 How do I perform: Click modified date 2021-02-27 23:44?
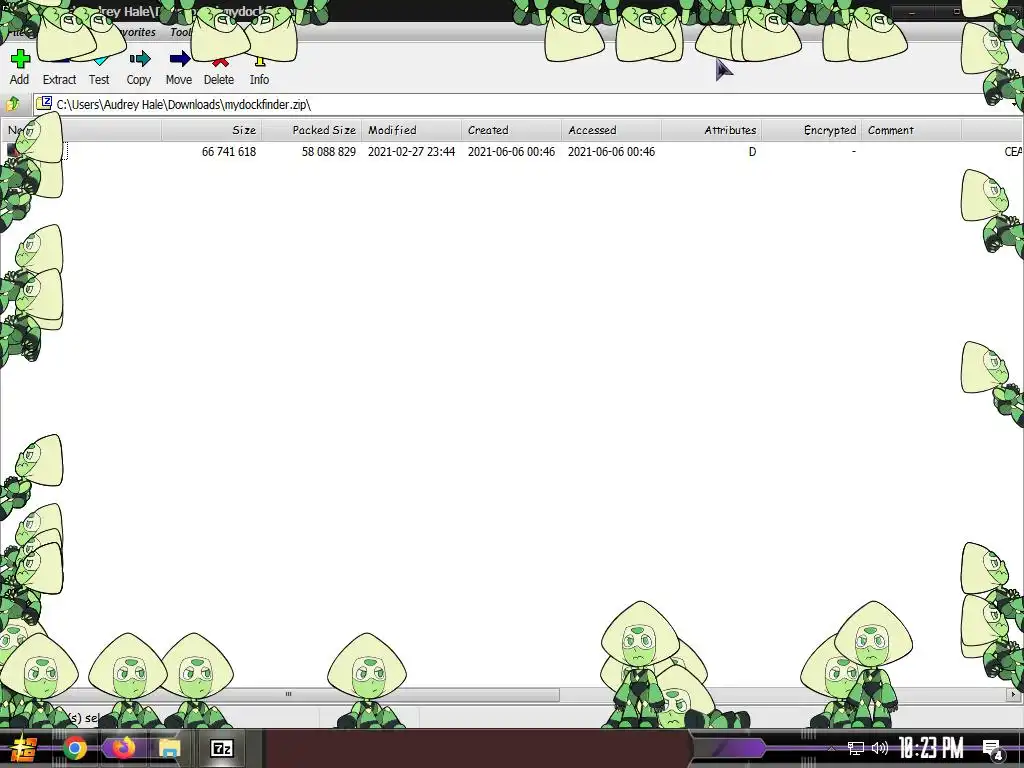(x=411, y=152)
